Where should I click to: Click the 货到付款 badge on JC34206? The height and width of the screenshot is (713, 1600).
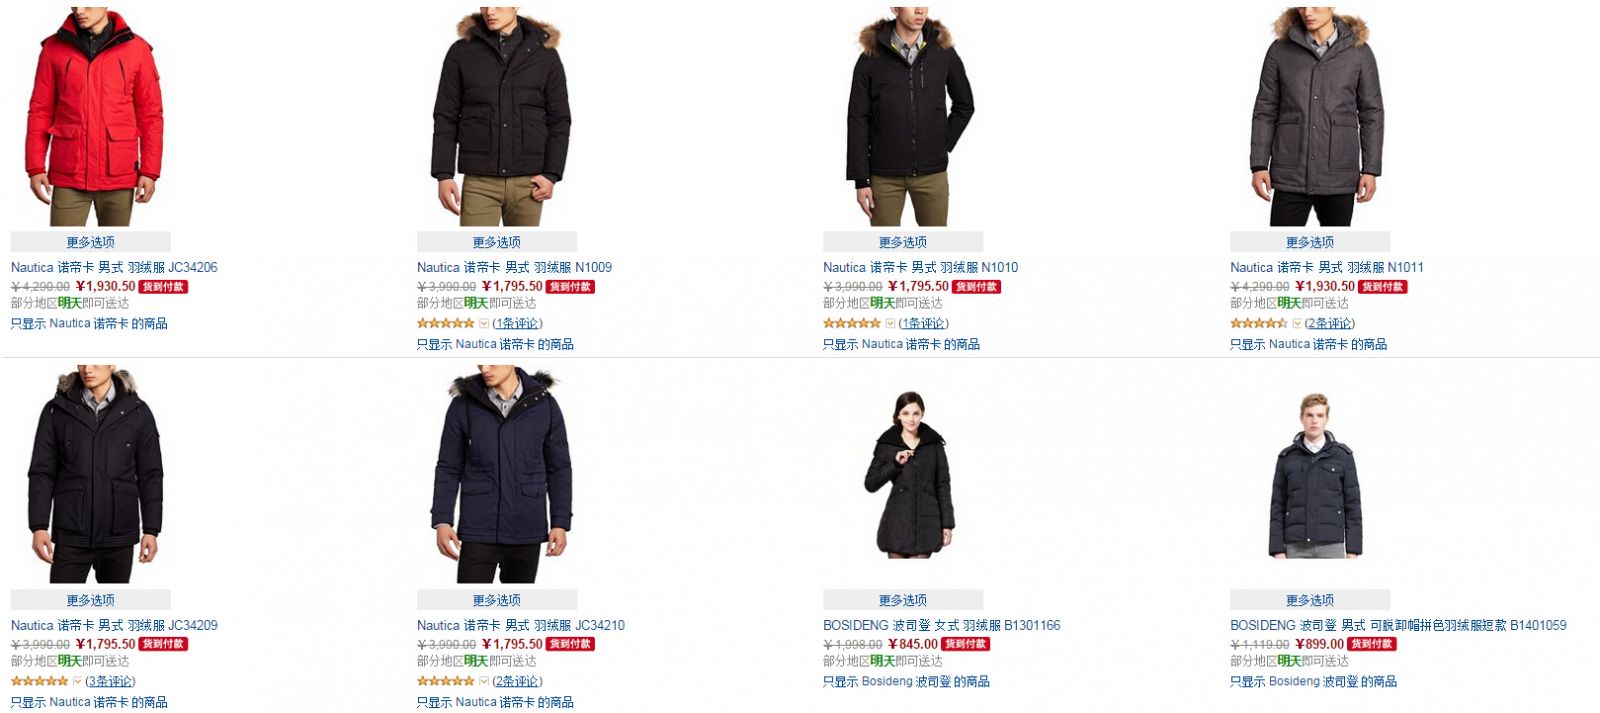pyautogui.click(x=163, y=287)
